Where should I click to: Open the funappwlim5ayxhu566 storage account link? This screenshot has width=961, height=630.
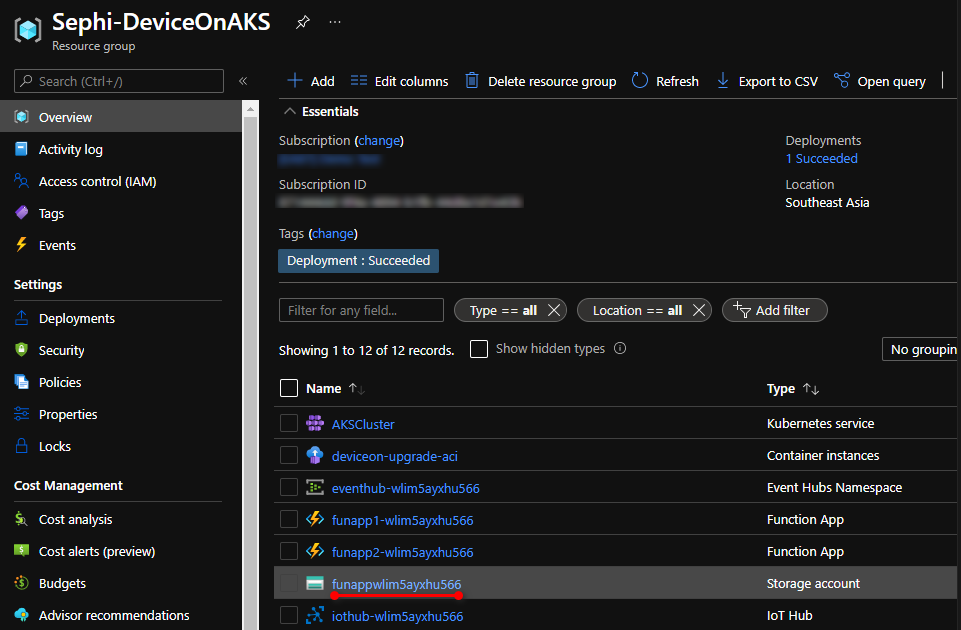click(396, 584)
